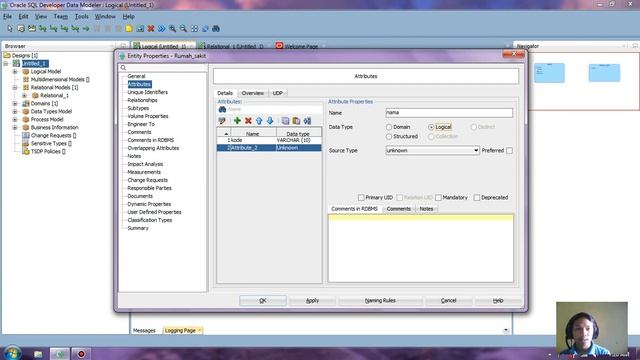Click the copy attributes icon
Image resolution: width=640 pixels, height=360 pixels.
(x=285, y=120)
